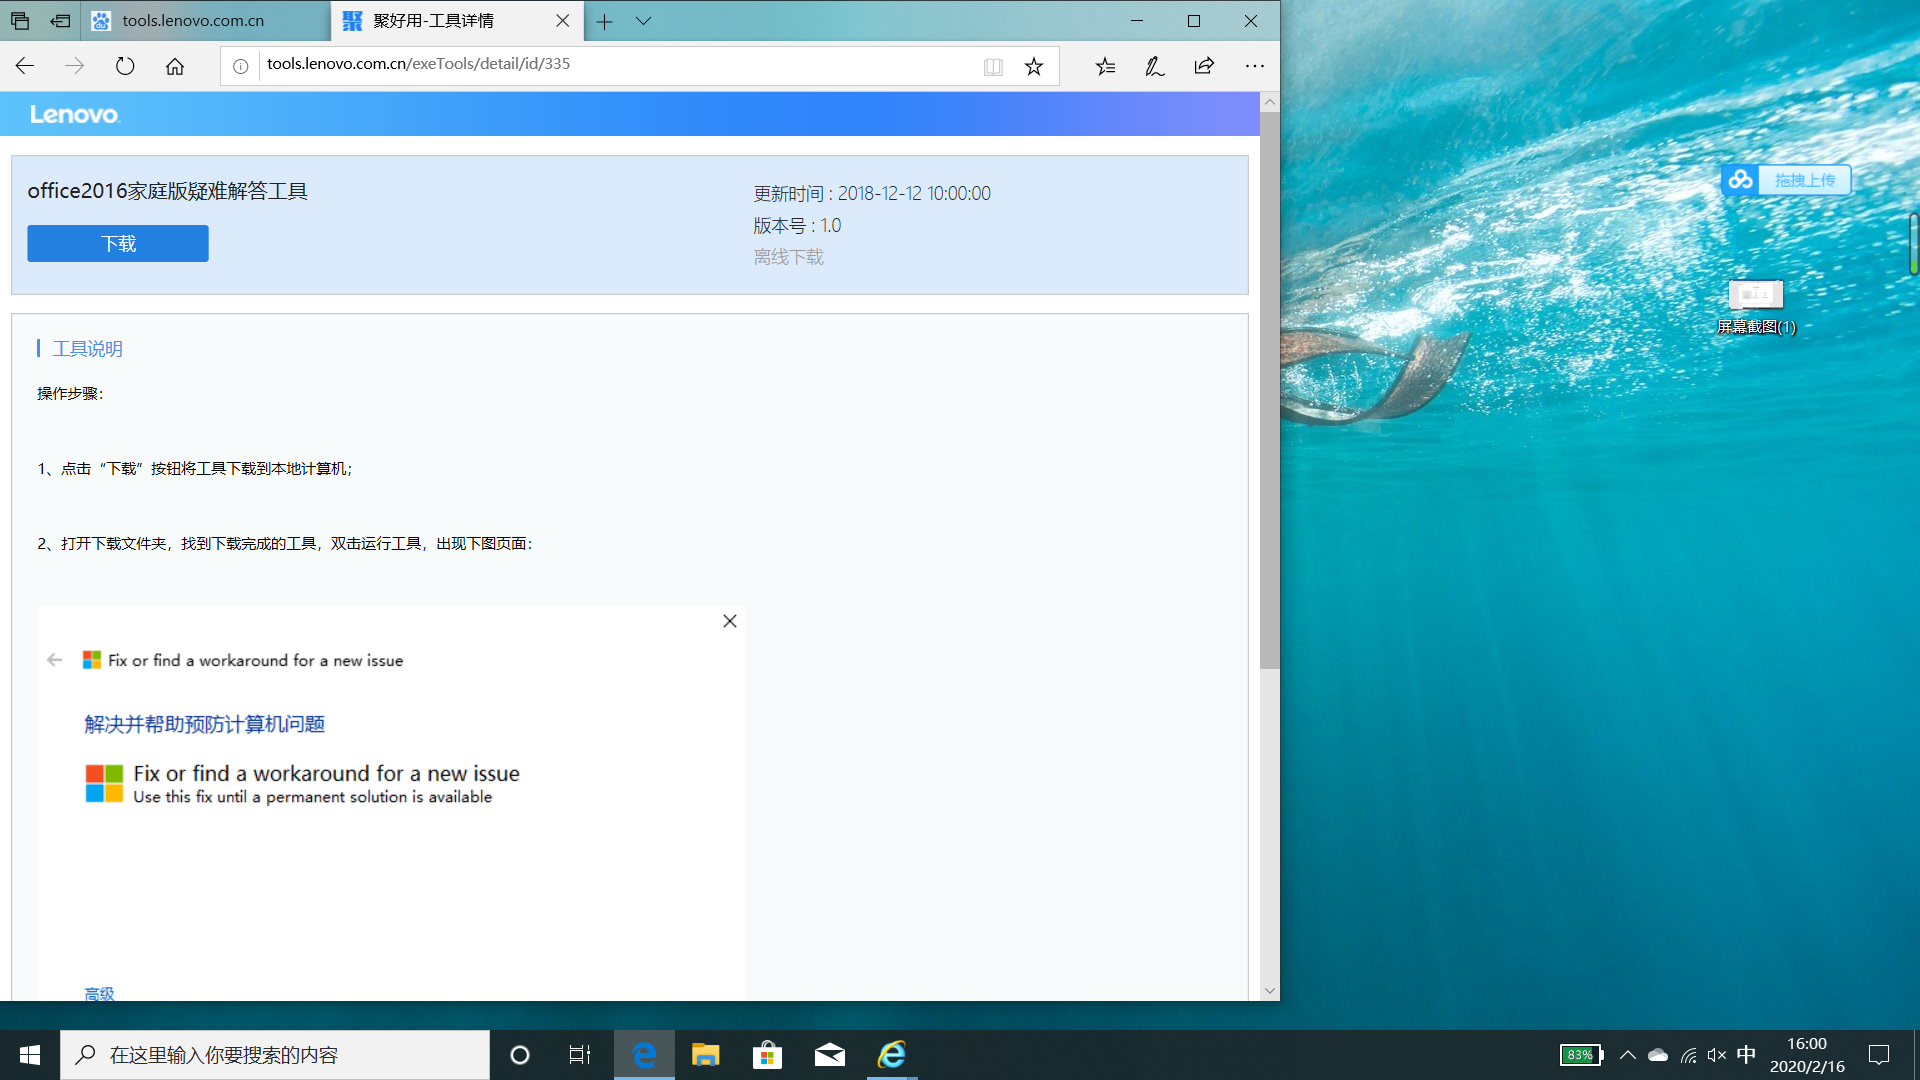The image size is (1920, 1080).
Task: Add page to favorites with star icon
Action: pos(1034,66)
